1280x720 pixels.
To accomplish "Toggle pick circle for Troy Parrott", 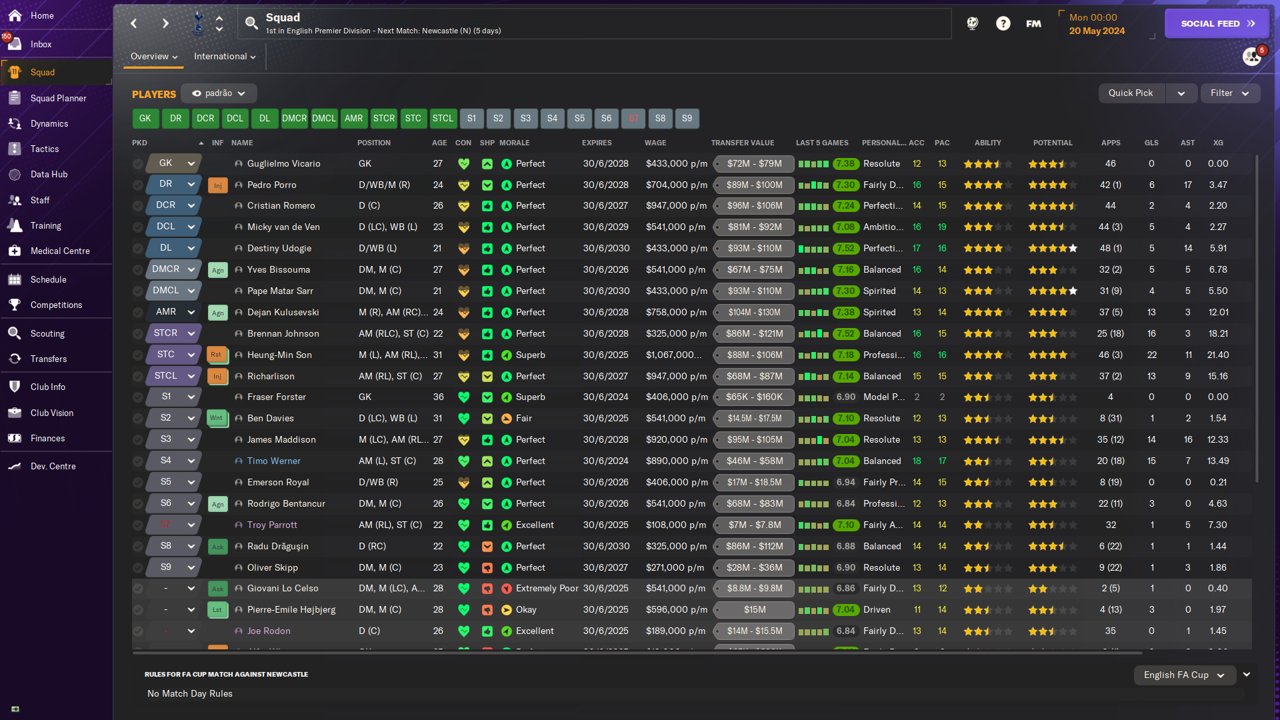I will pos(138,525).
